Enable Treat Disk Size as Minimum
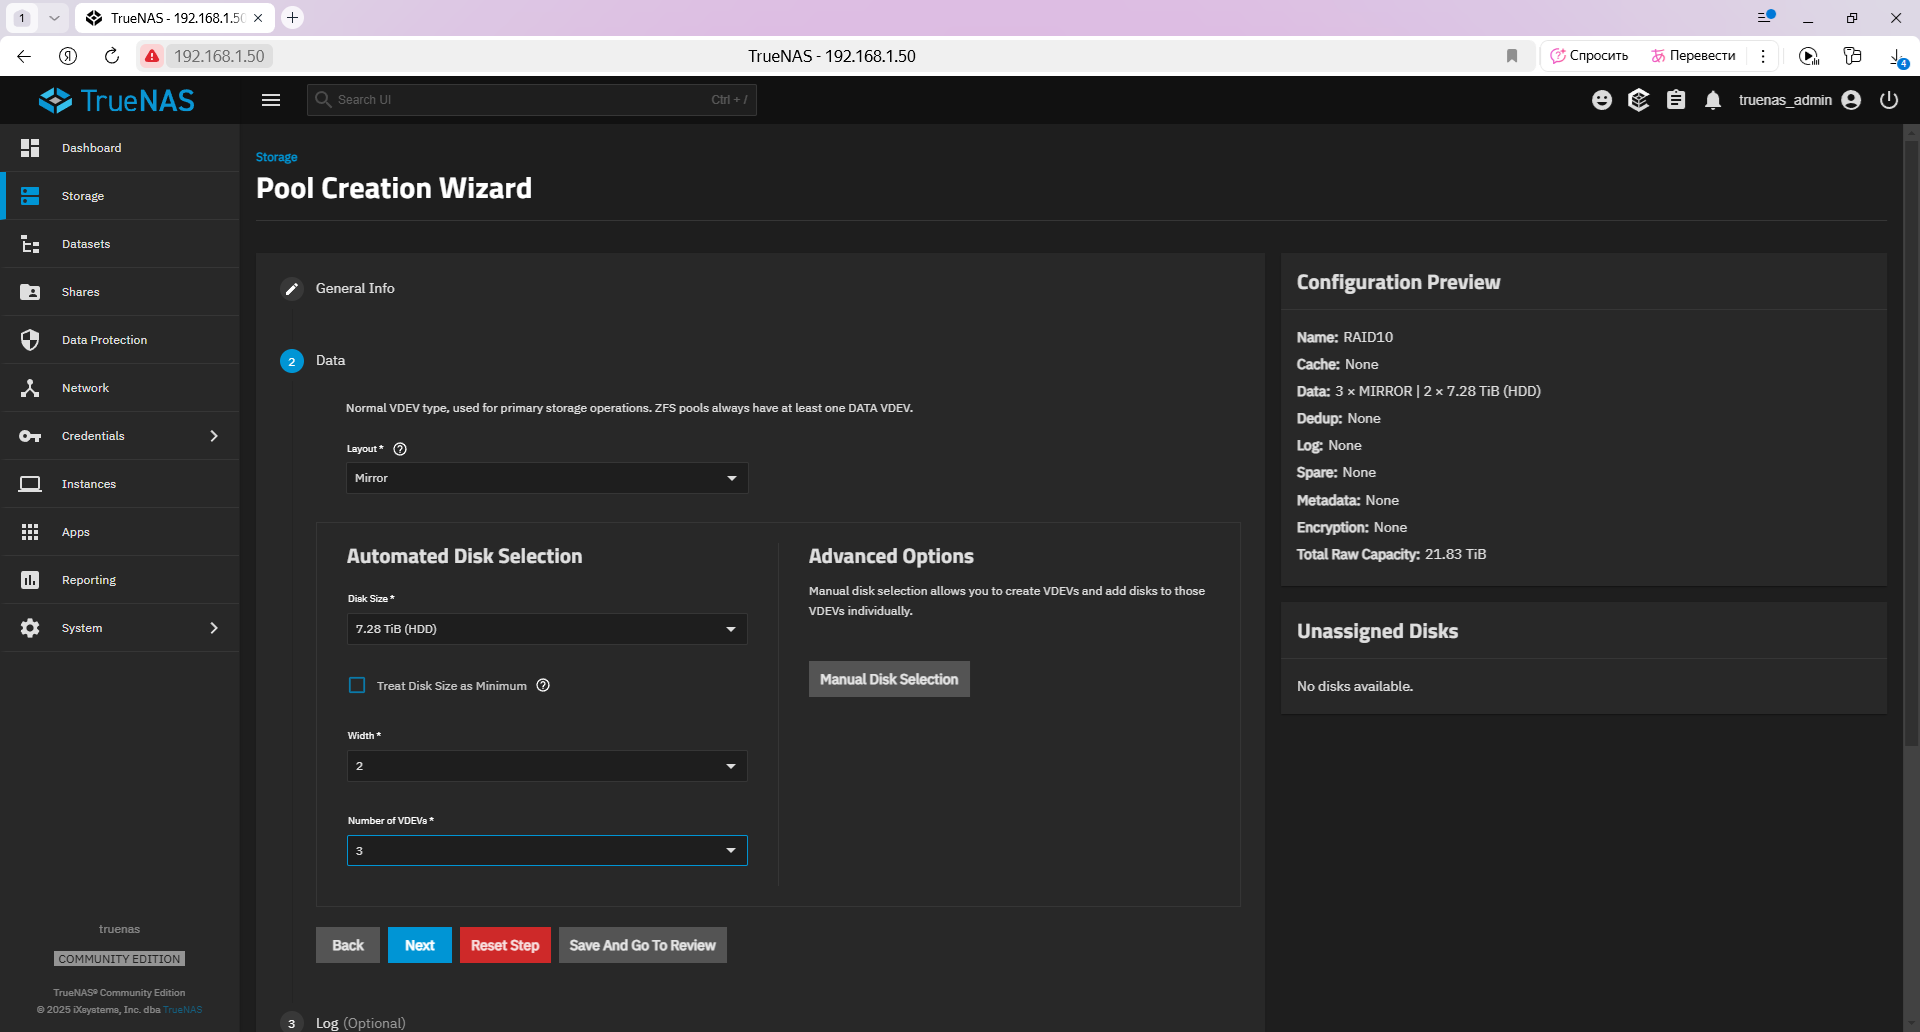1920x1032 pixels. [x=357, y=685]
